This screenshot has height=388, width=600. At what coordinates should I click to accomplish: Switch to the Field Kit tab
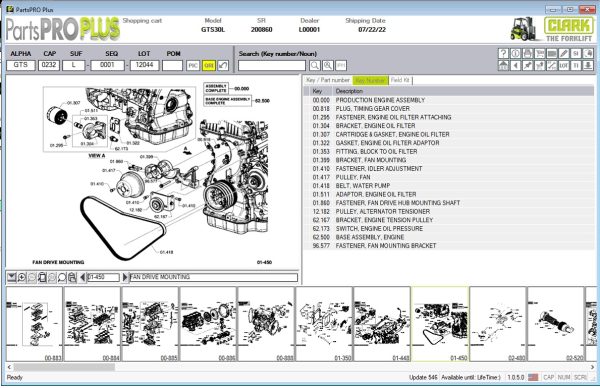400,80
